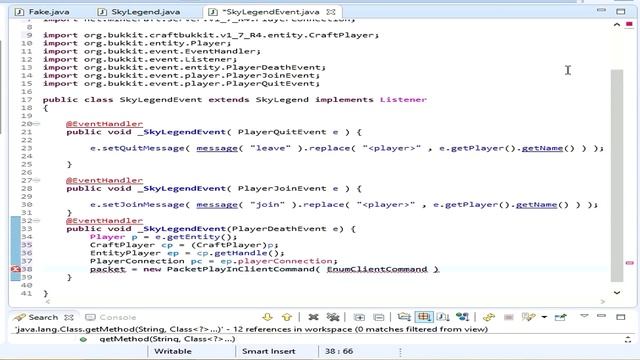
Task: Click the Listener interface name on line 17
Action: click(x=403, y=100)
